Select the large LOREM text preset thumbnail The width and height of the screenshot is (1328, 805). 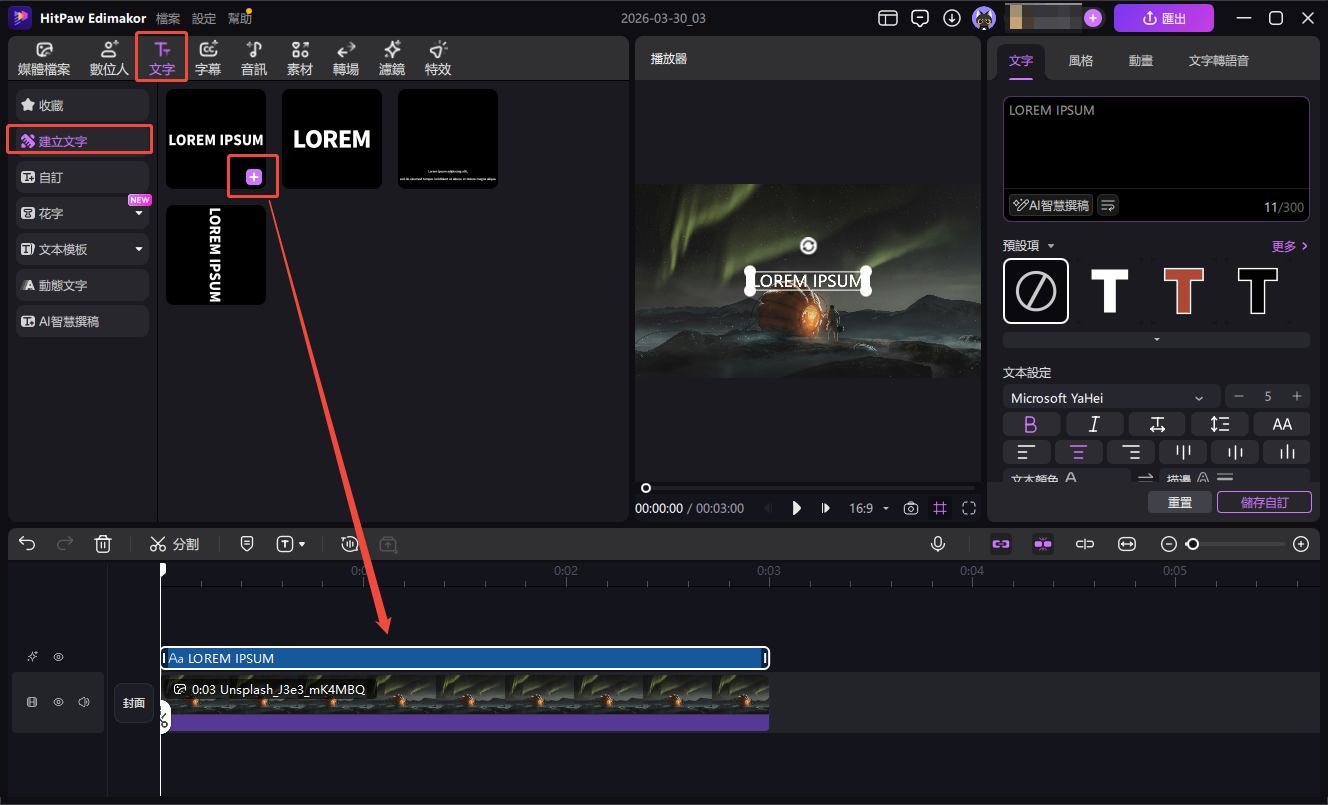(332, 139)
